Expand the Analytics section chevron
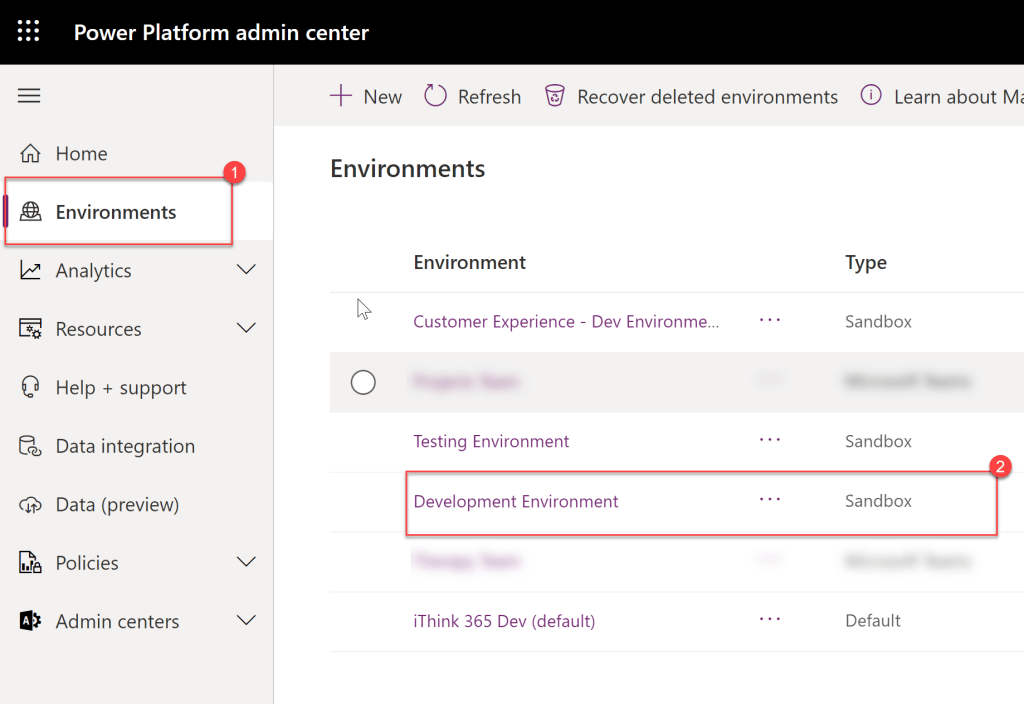 [246, 271]
